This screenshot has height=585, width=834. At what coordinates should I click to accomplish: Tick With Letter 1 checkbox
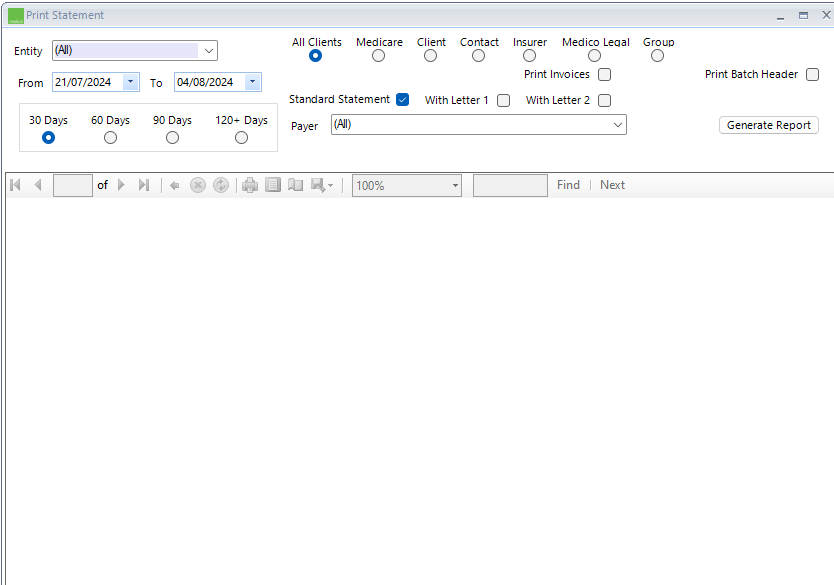[x=503, y=101]
